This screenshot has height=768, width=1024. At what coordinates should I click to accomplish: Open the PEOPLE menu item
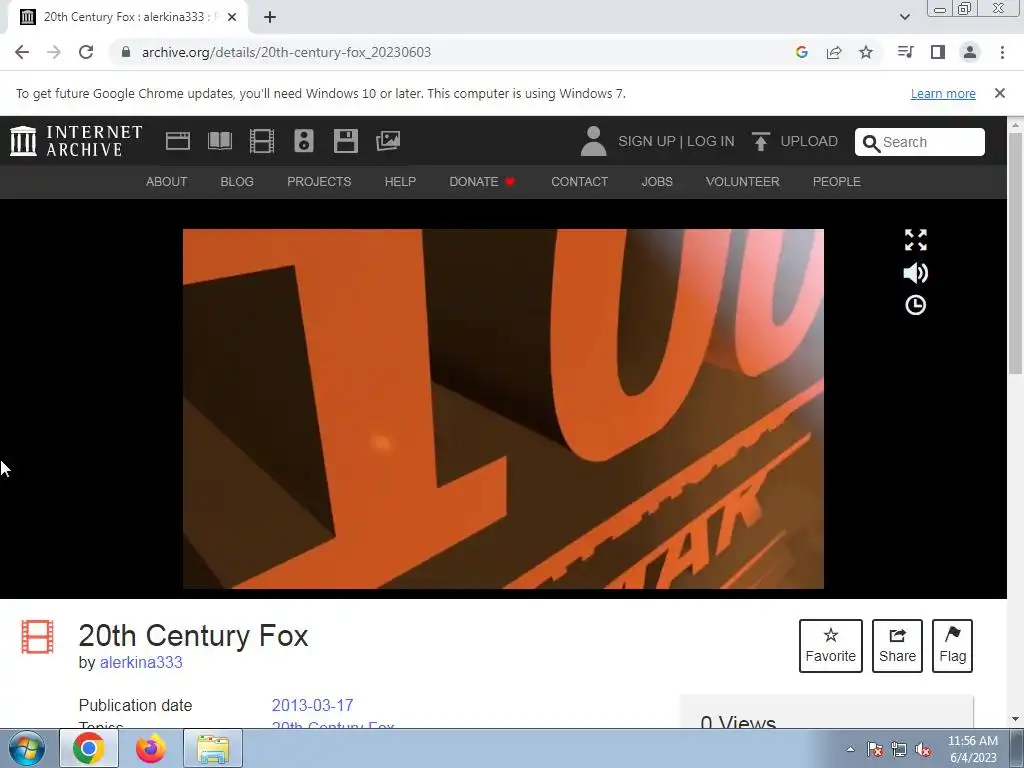coord(837,182)
